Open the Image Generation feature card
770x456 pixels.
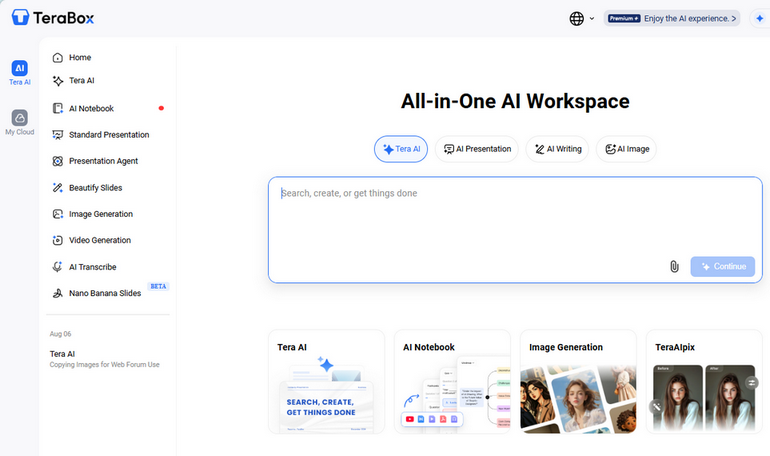[x=578, y=382]
